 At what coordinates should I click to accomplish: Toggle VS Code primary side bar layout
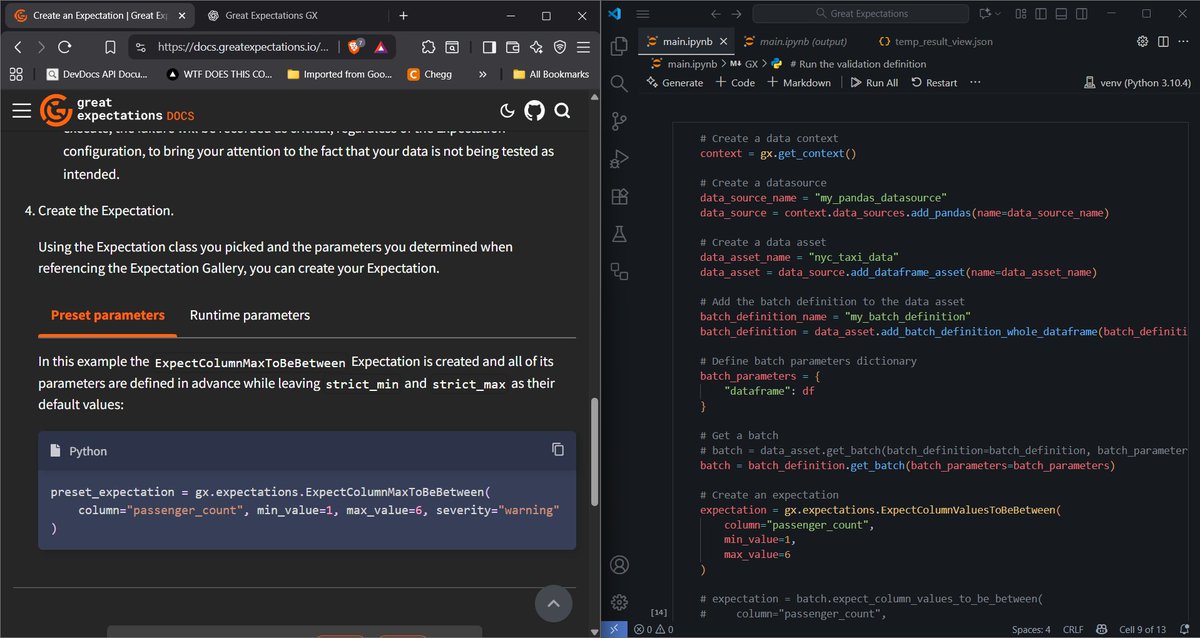(1039, 14)
